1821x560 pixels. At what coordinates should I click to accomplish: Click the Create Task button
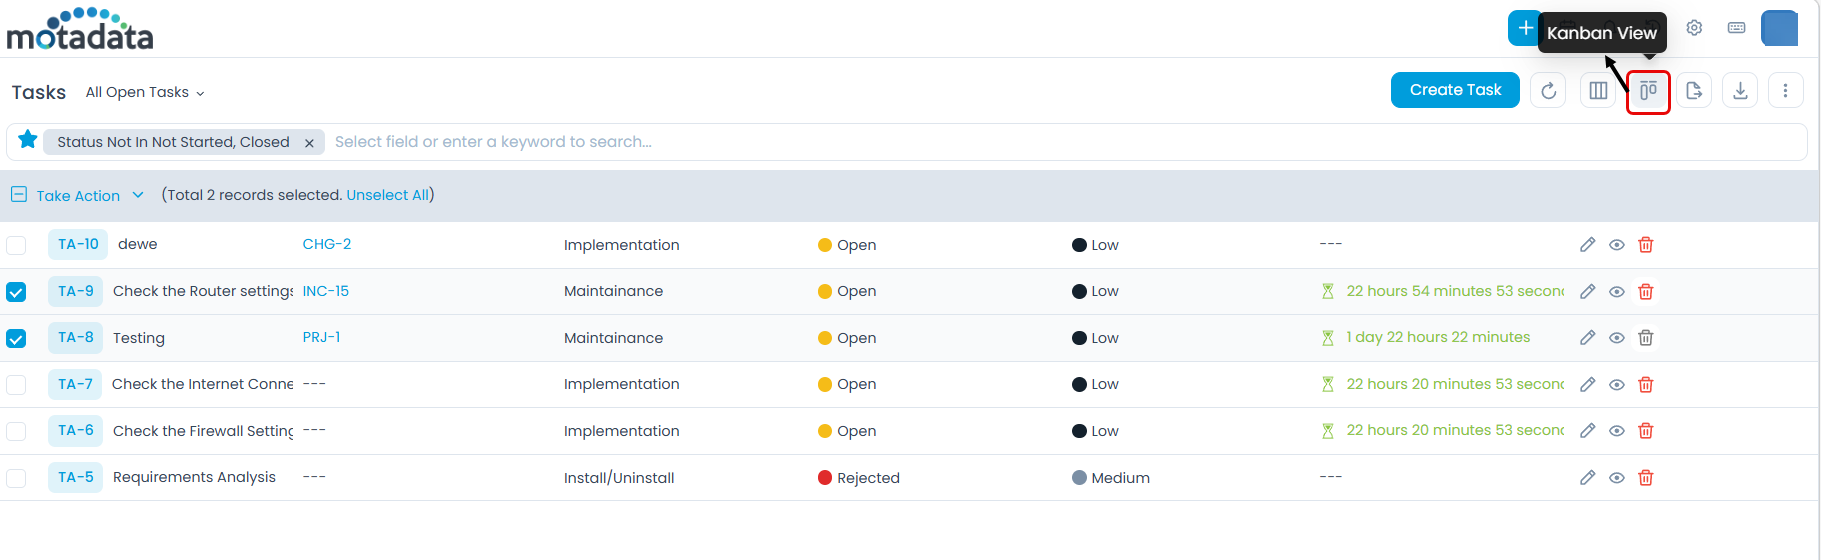pos(1455,90)
